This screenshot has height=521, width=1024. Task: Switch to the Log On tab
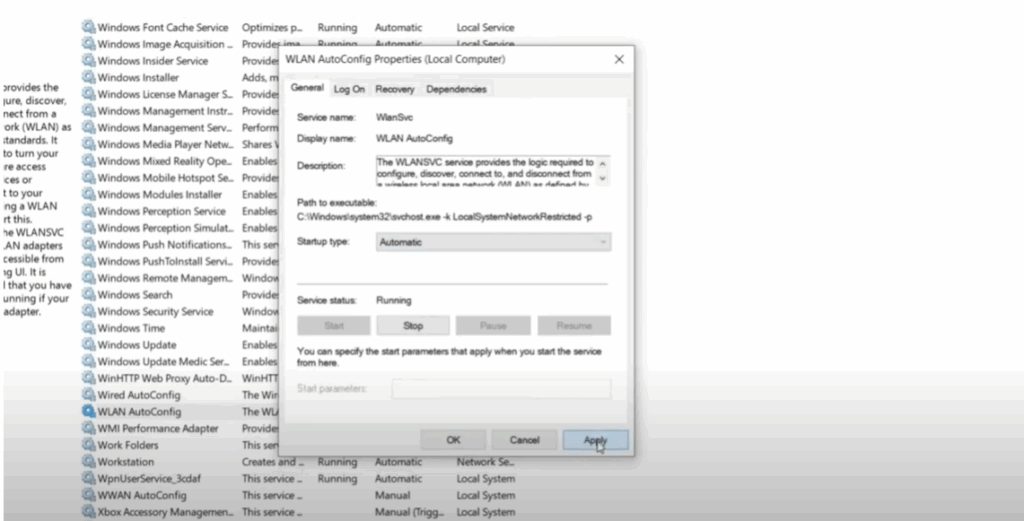coord(349,89)
